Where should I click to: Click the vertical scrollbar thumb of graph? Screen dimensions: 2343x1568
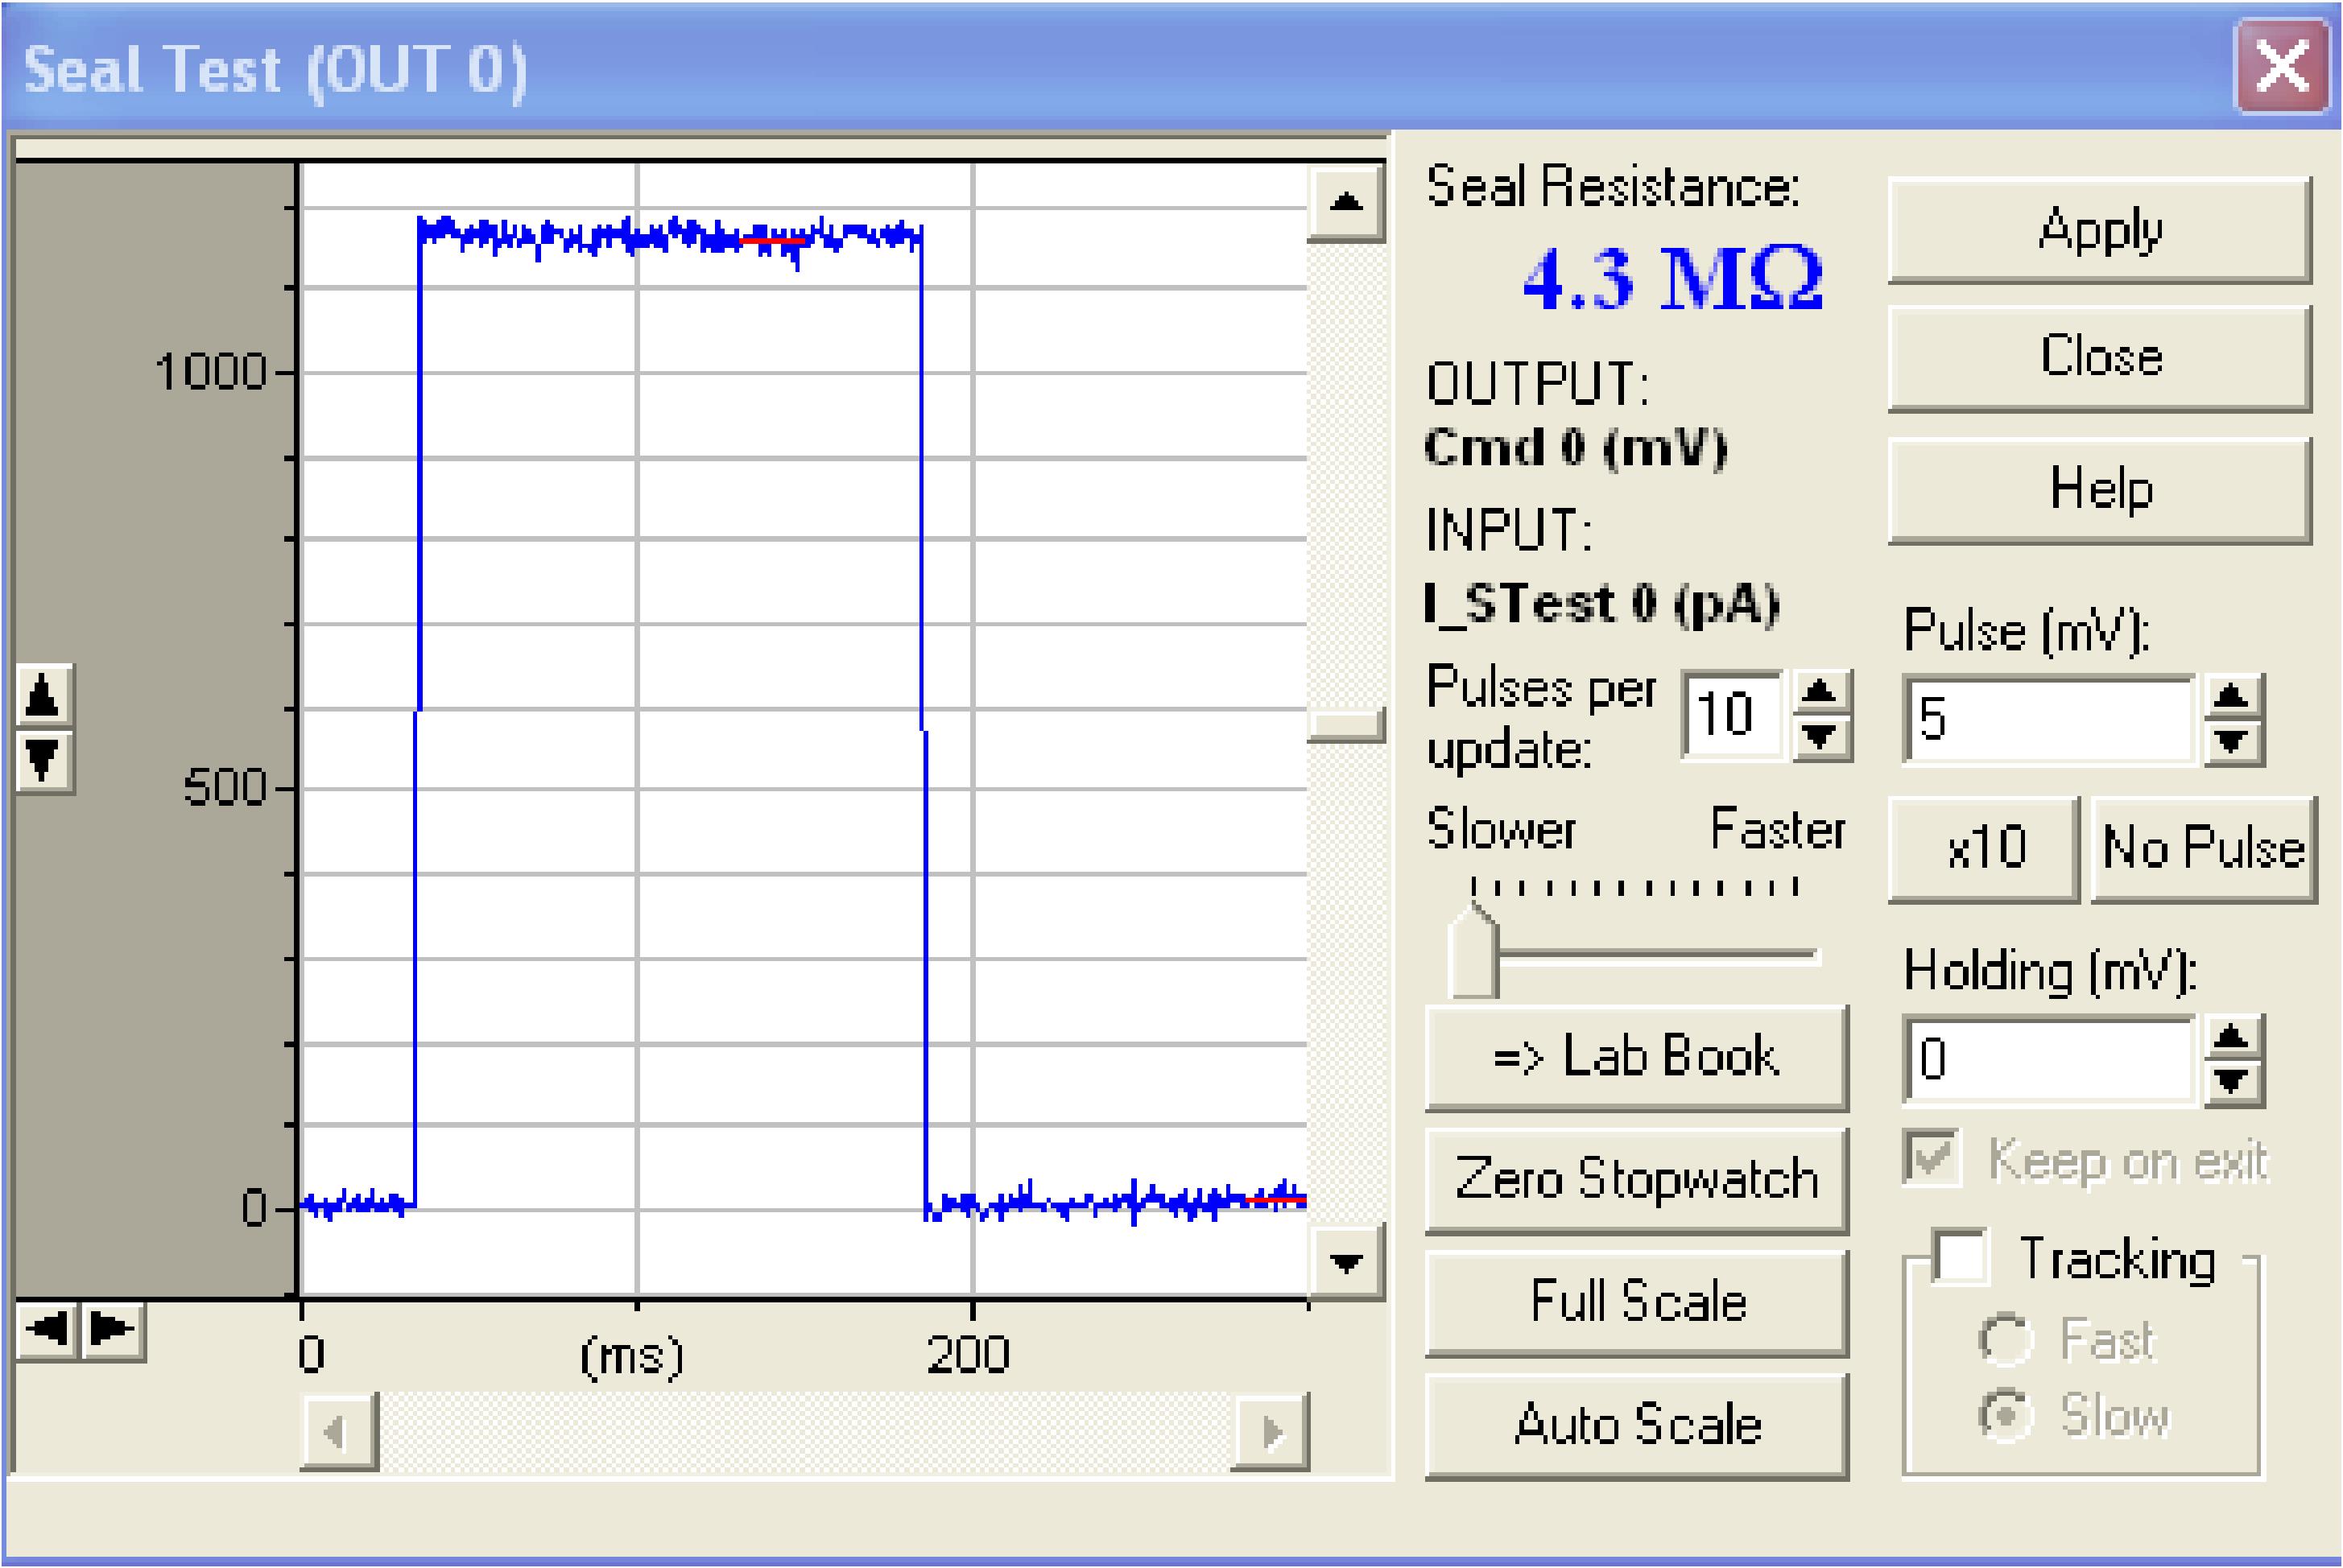click(1346, 725)
